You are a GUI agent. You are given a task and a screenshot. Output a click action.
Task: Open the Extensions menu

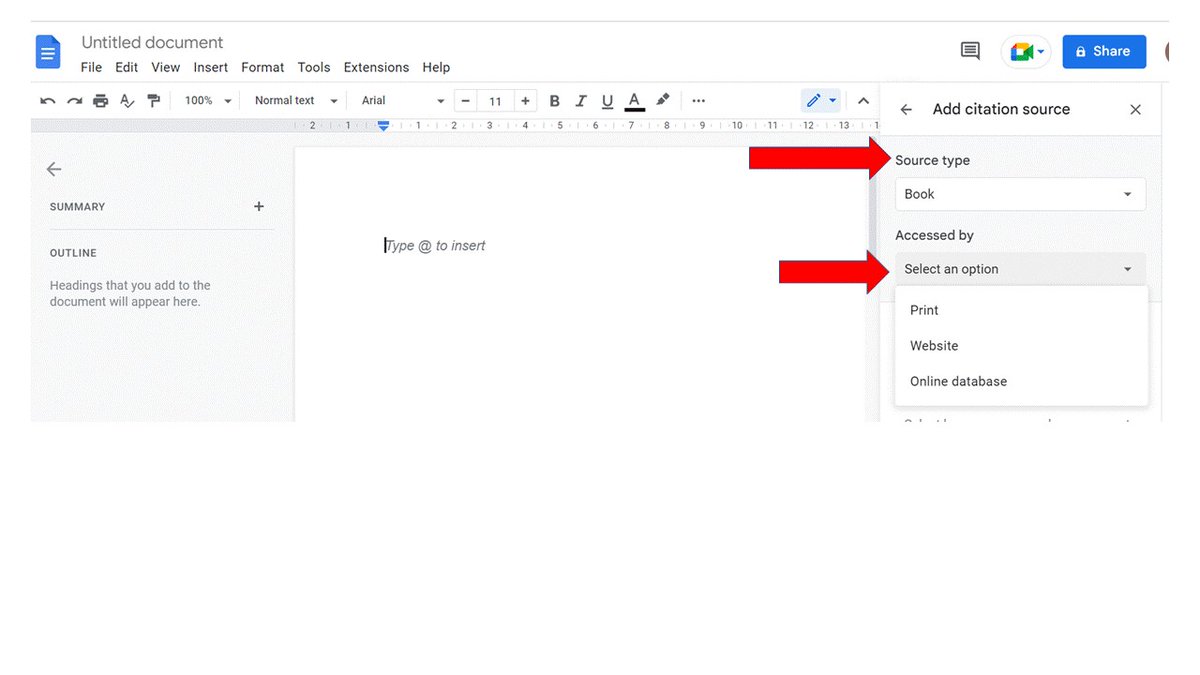pyautogui.click(x=376, y=67)
